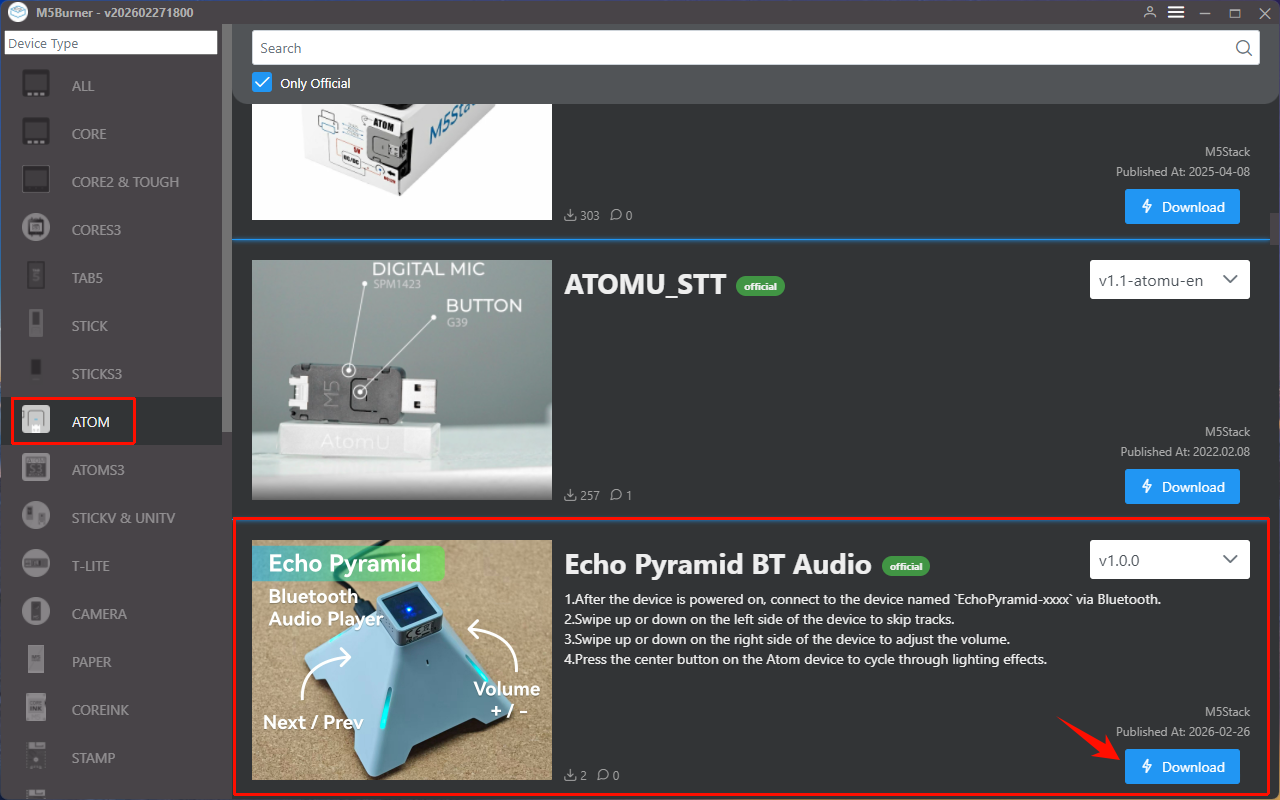Select the PAPER device icon

(37, 661)
